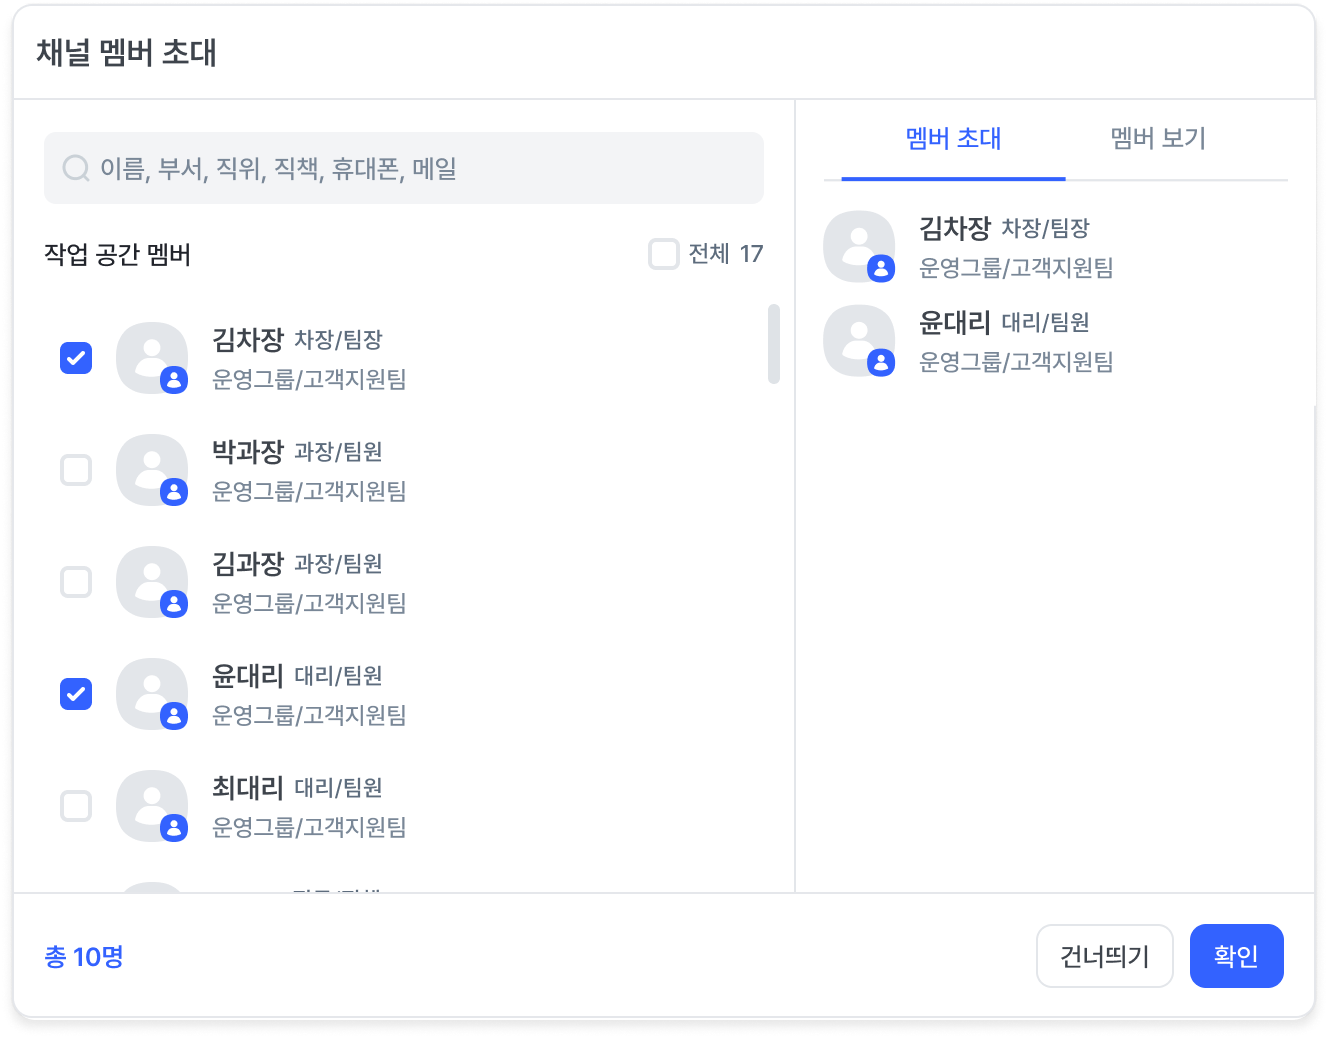Viewport: 1328px width, 1040px height.
Task: Click 윤대리's avatar in the workspace member list
Action: [x=152, y=694]
